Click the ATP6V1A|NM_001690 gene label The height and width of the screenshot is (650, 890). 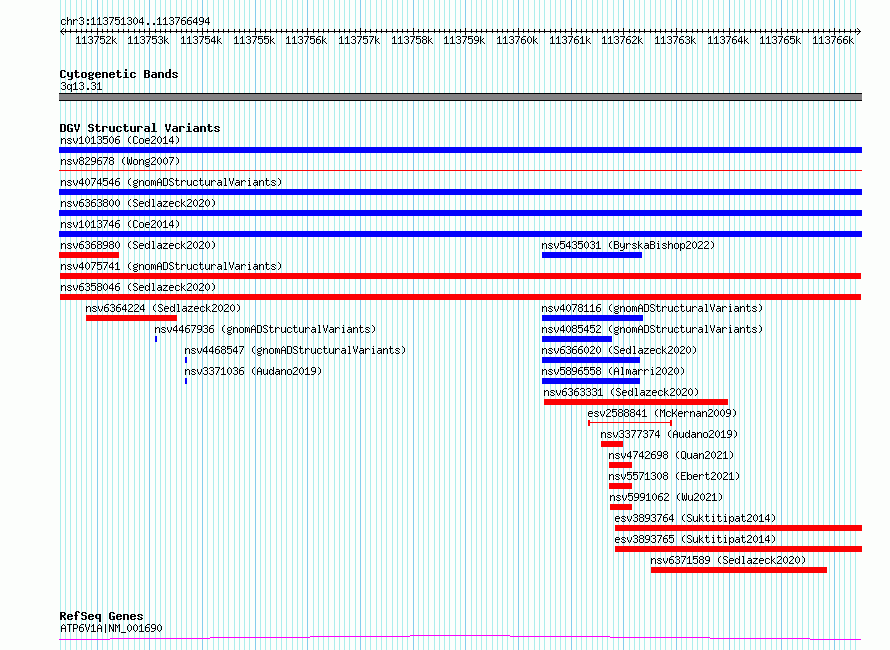(x=111, y=628)
